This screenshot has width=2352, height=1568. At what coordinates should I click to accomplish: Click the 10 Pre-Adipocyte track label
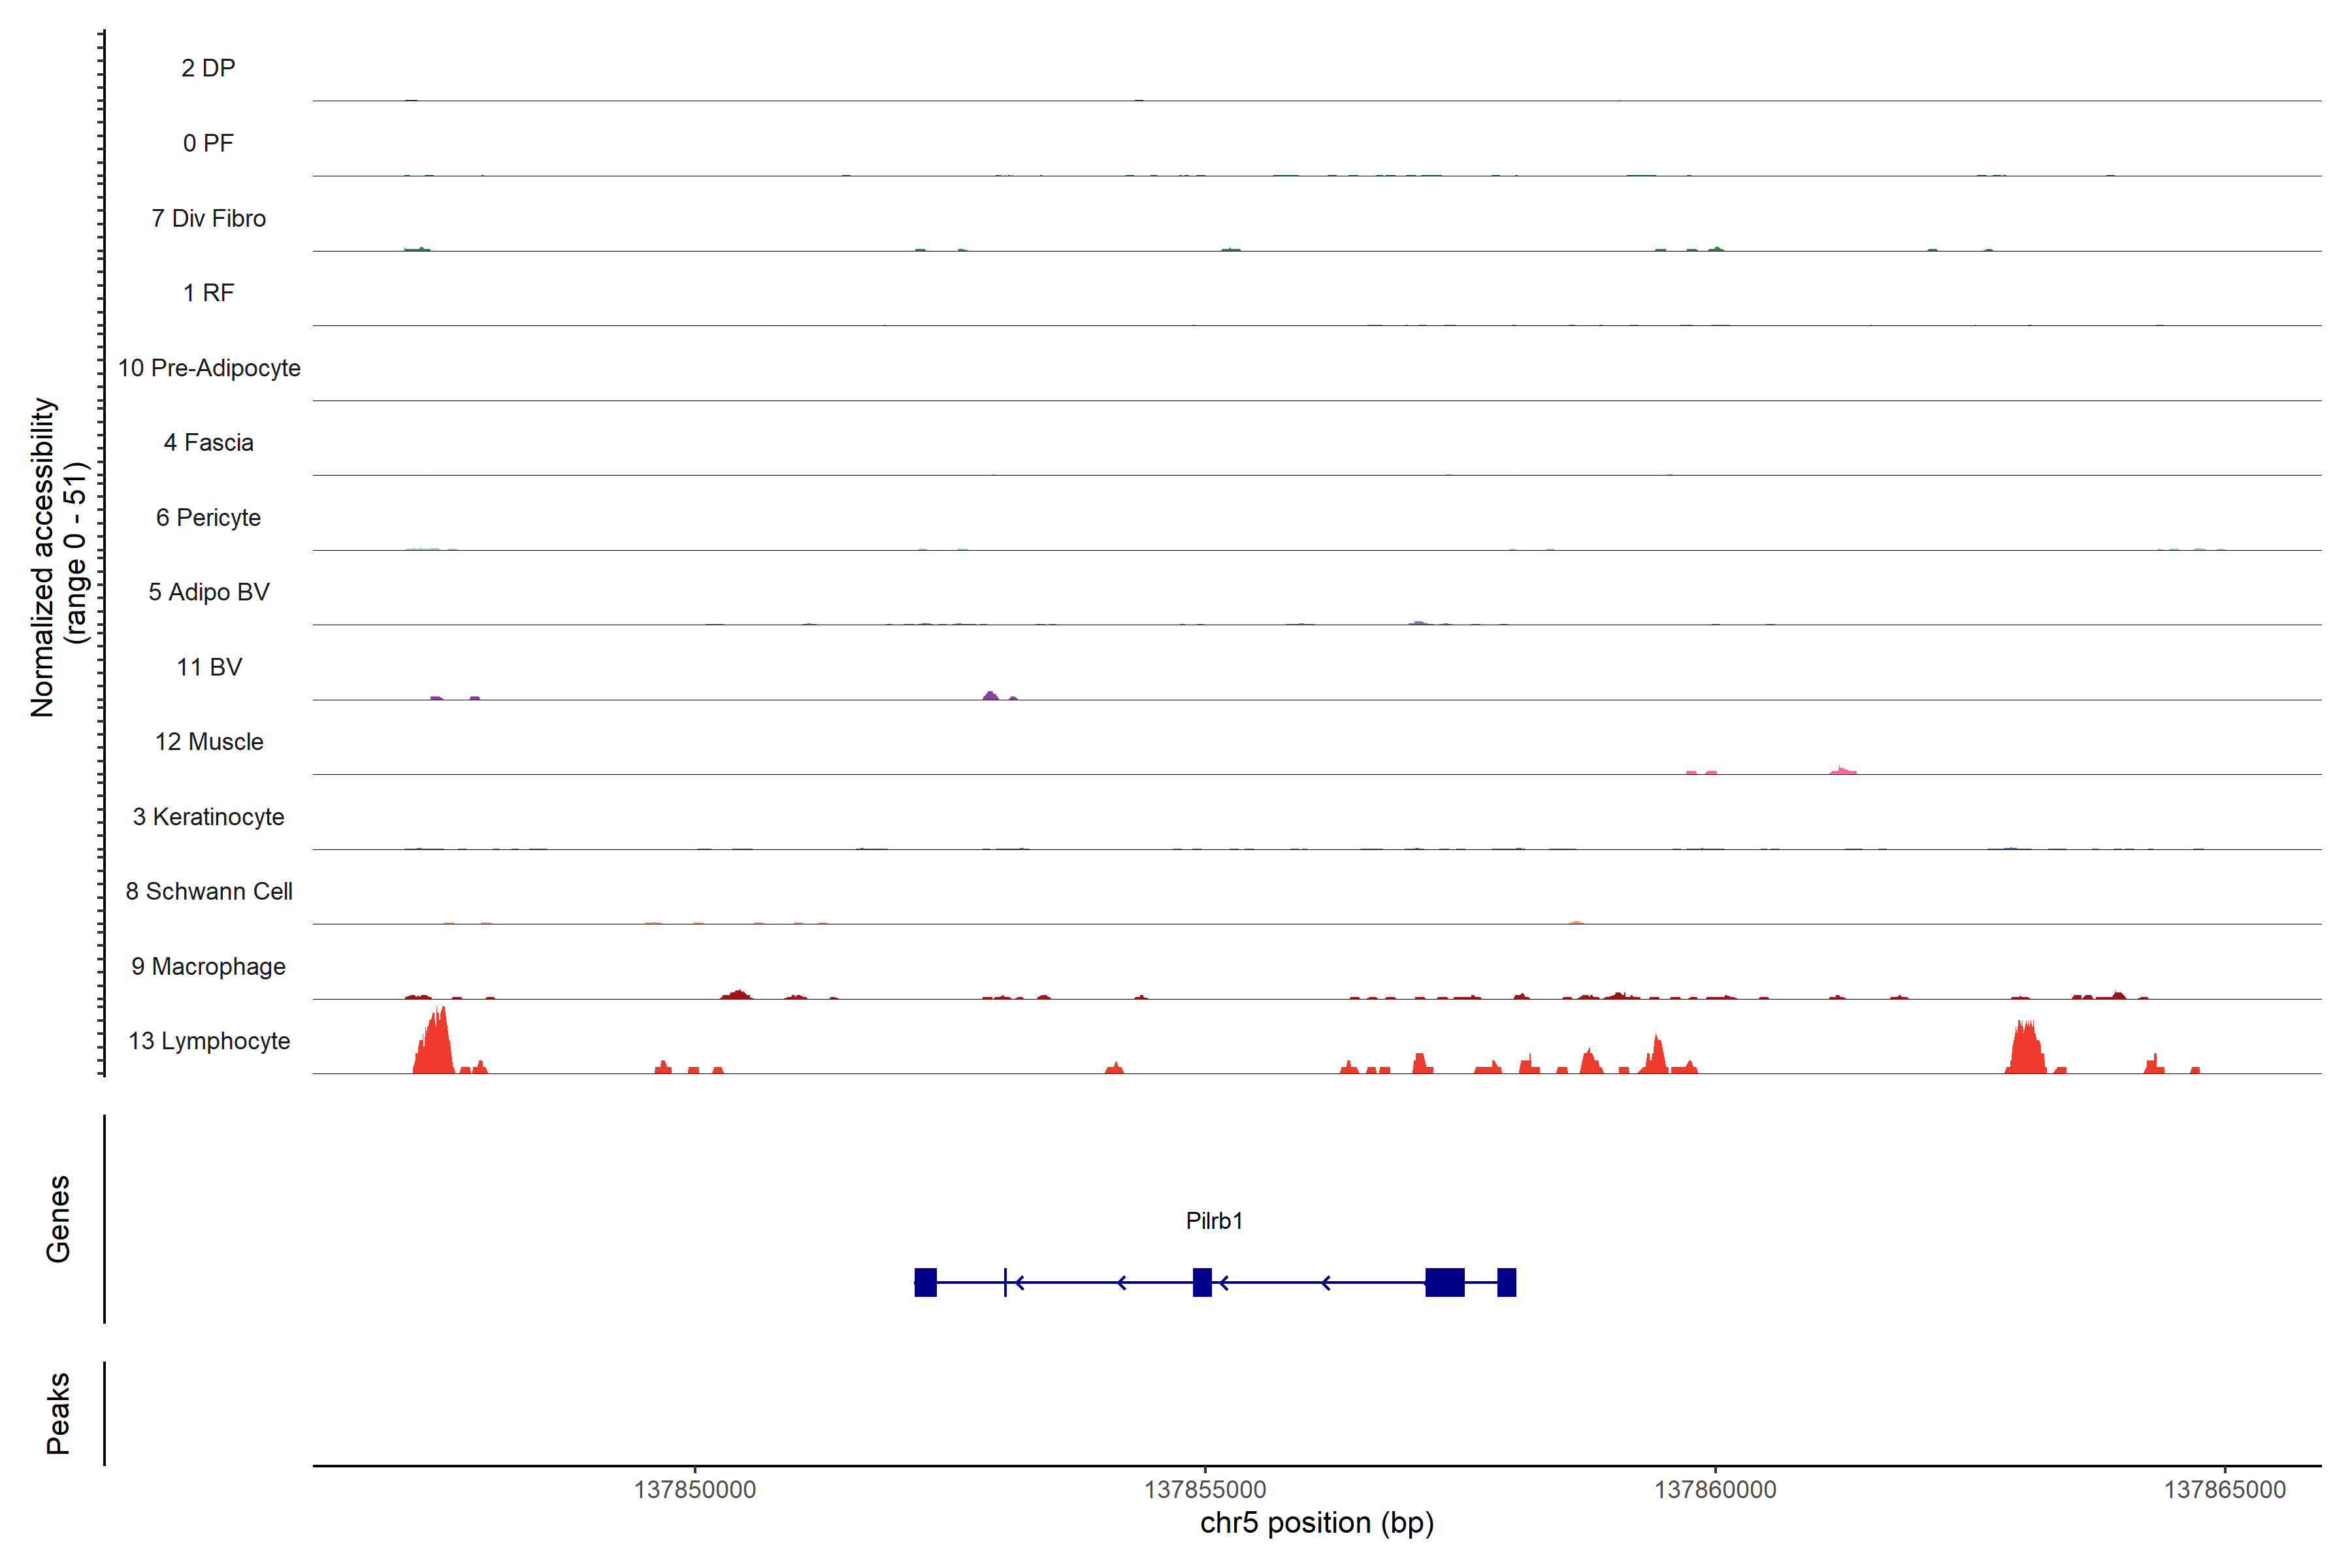pyautogui.click(x=209, y=368)
